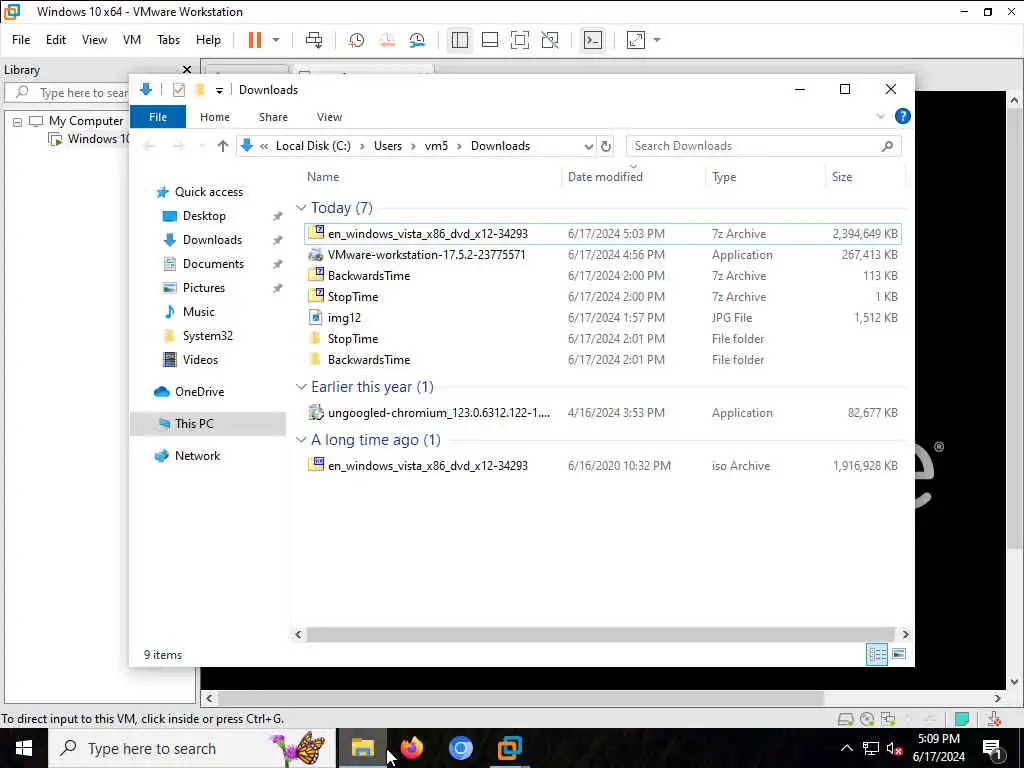Open the Explorer File tab
The width and height of the screenshot is (1024, 768).
coord(158,117)
